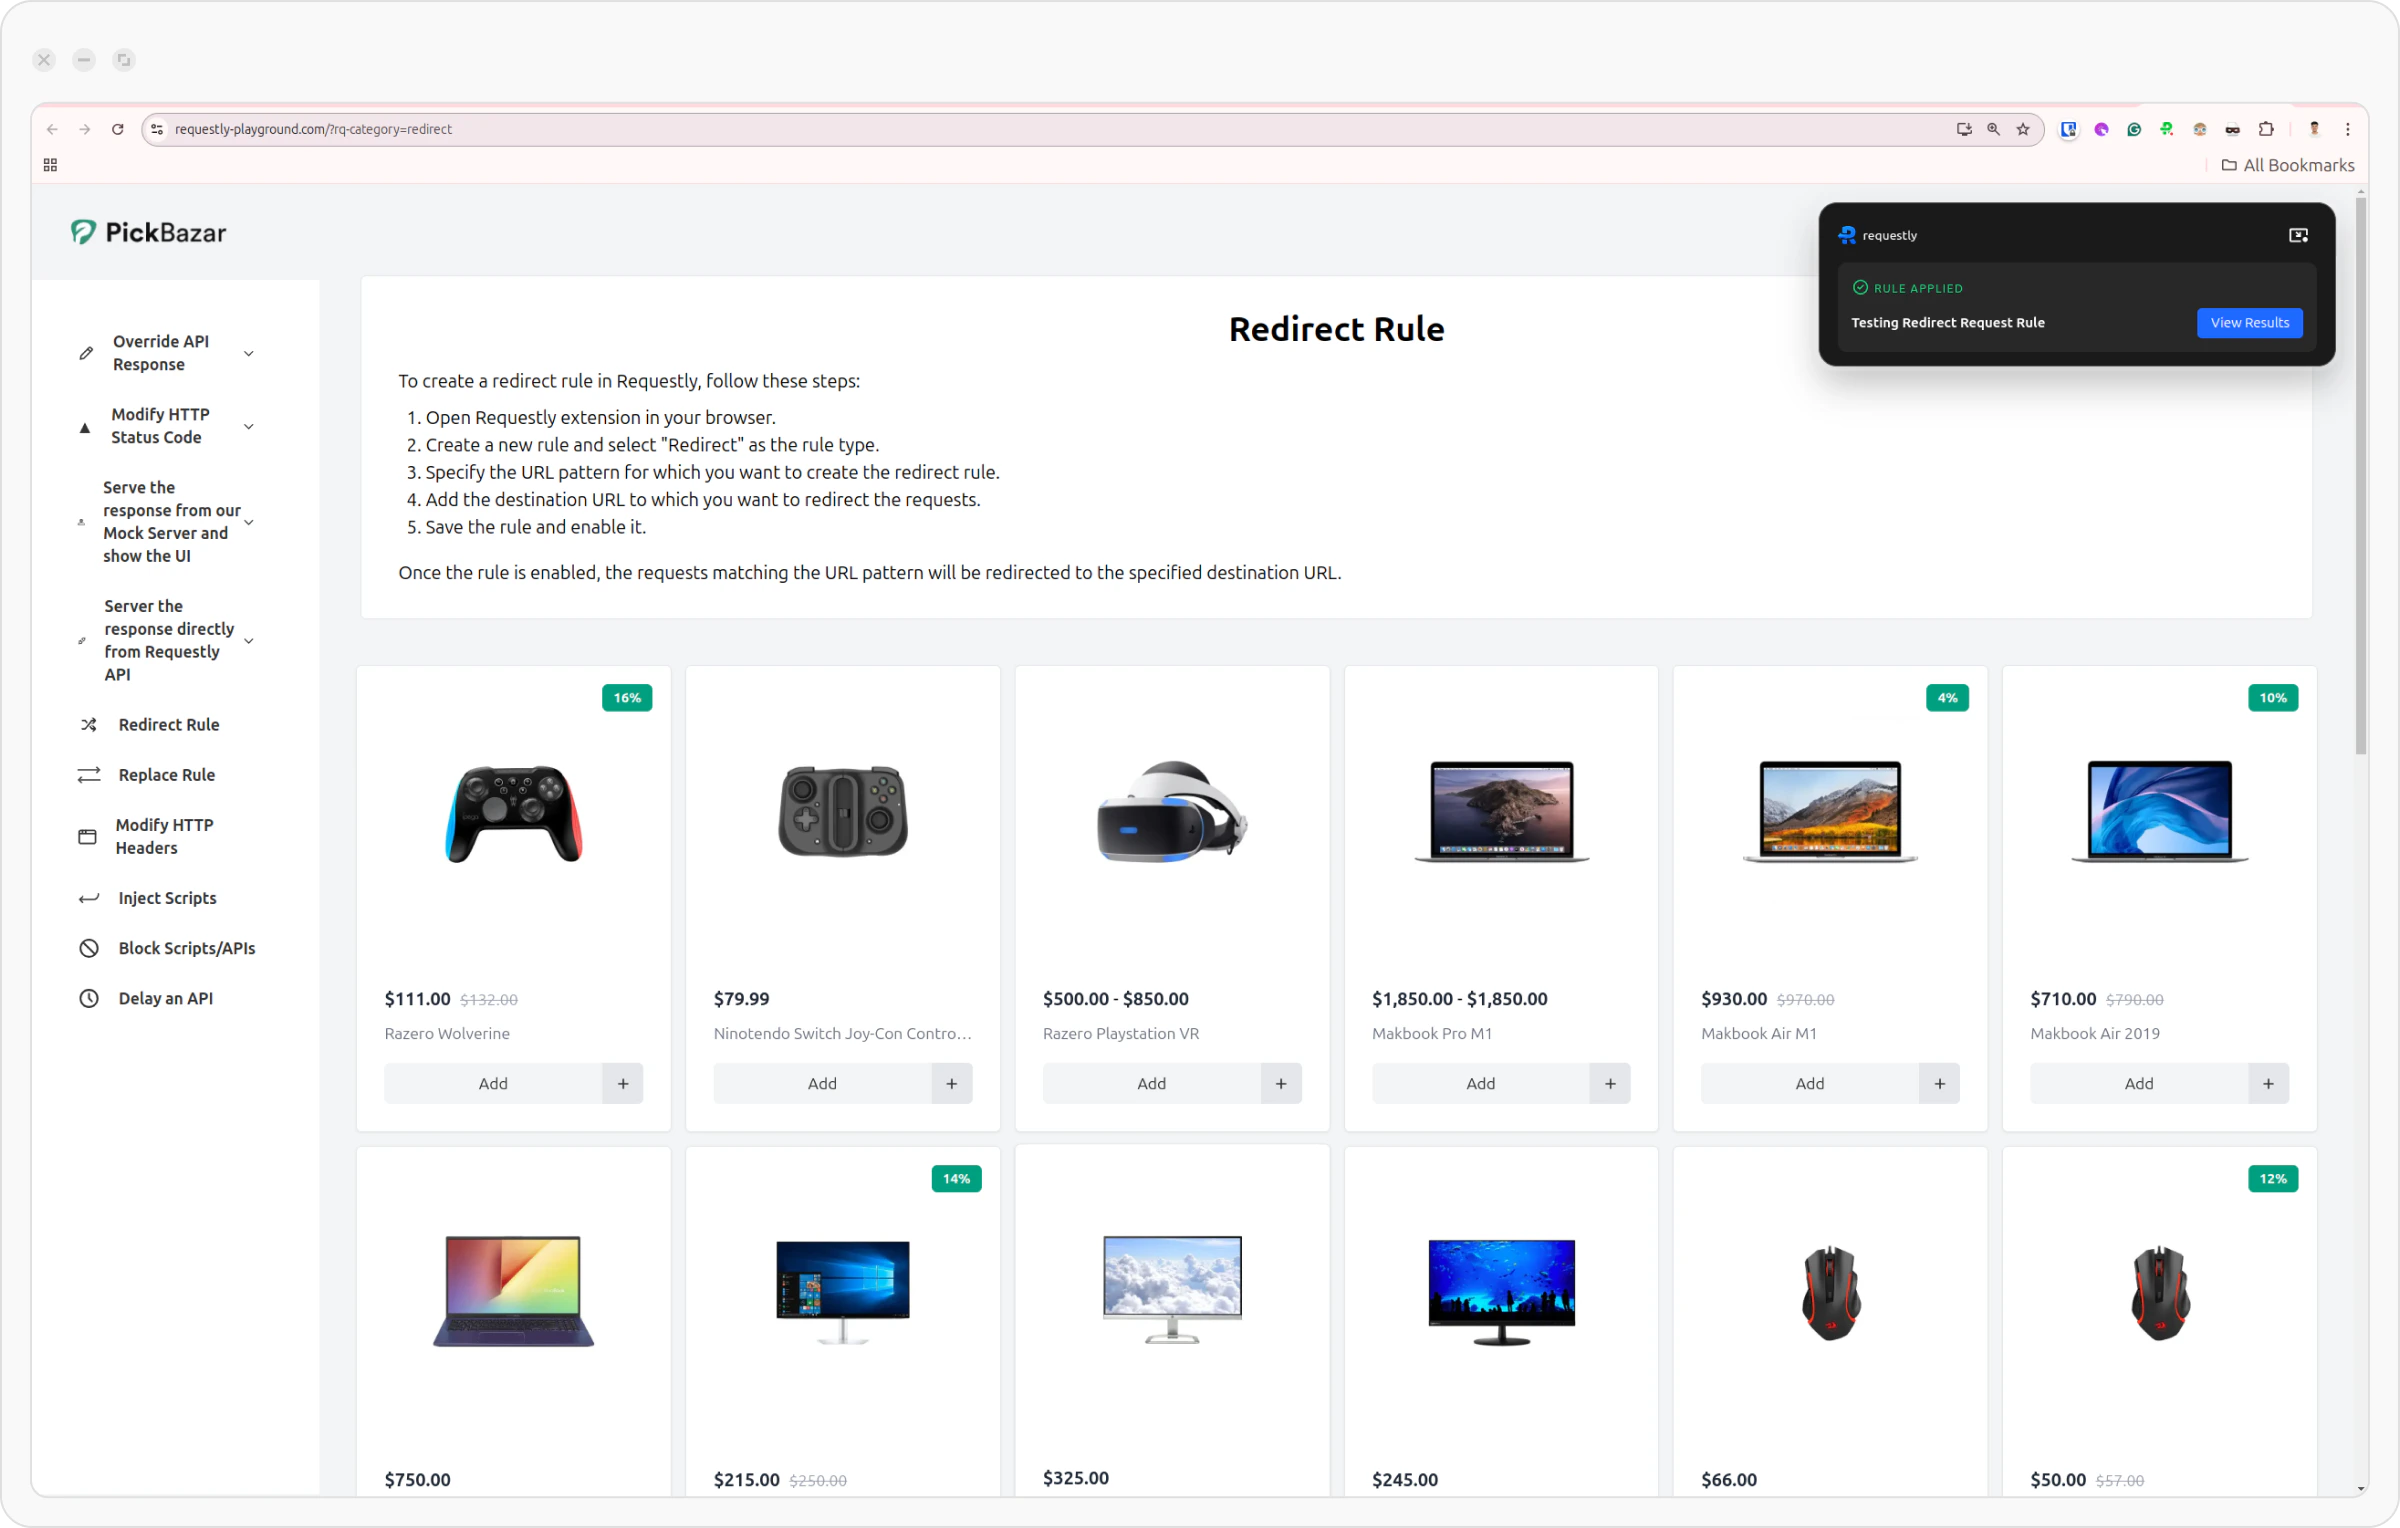This screenshot has height=1528, width=2400.
Task: Open the Redirect Rule sidebar item
Action: tap(168, 724)
